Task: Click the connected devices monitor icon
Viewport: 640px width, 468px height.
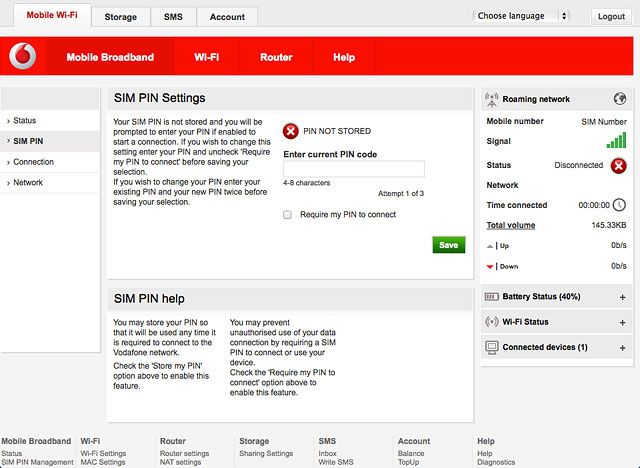Action: tap(491, 347)
